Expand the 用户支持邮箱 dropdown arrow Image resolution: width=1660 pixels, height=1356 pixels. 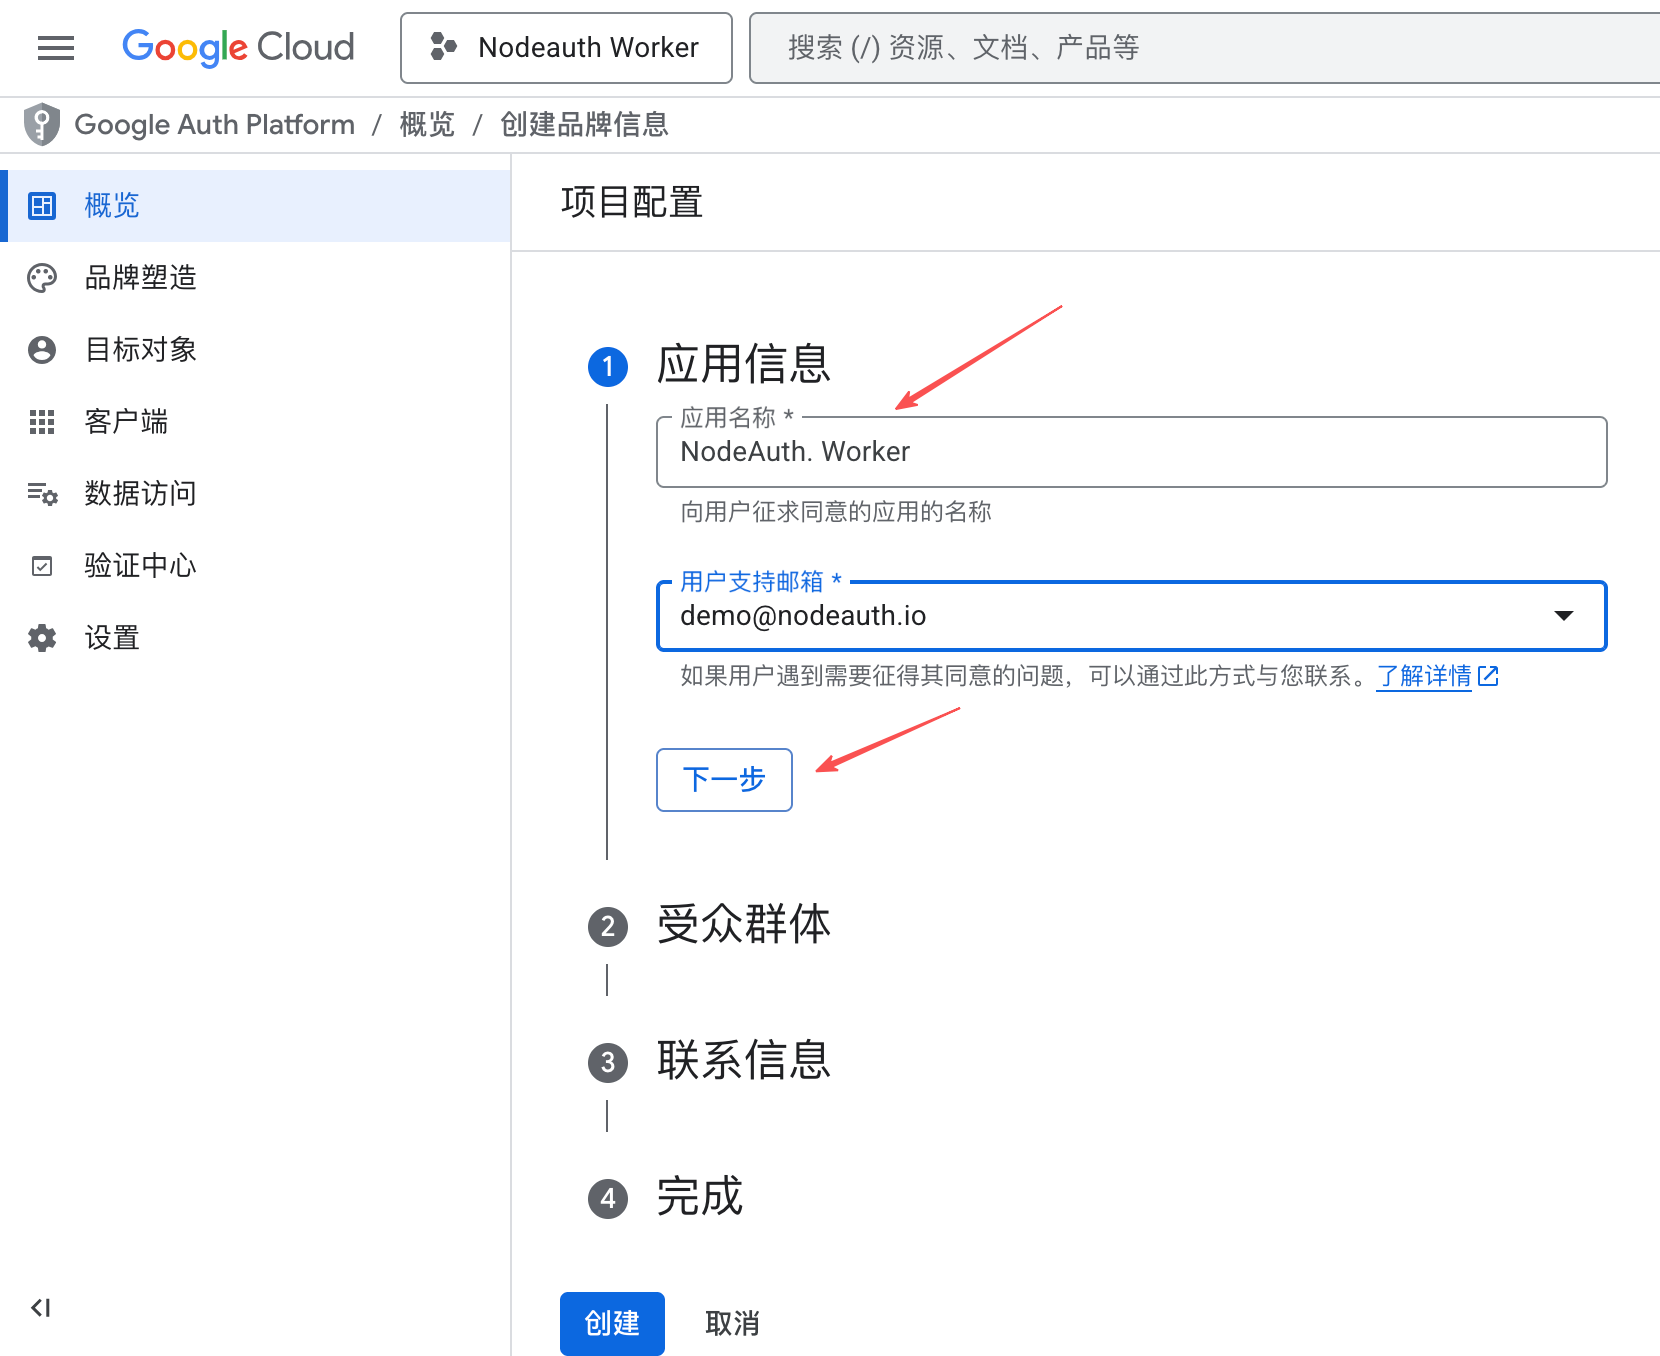1564,616
